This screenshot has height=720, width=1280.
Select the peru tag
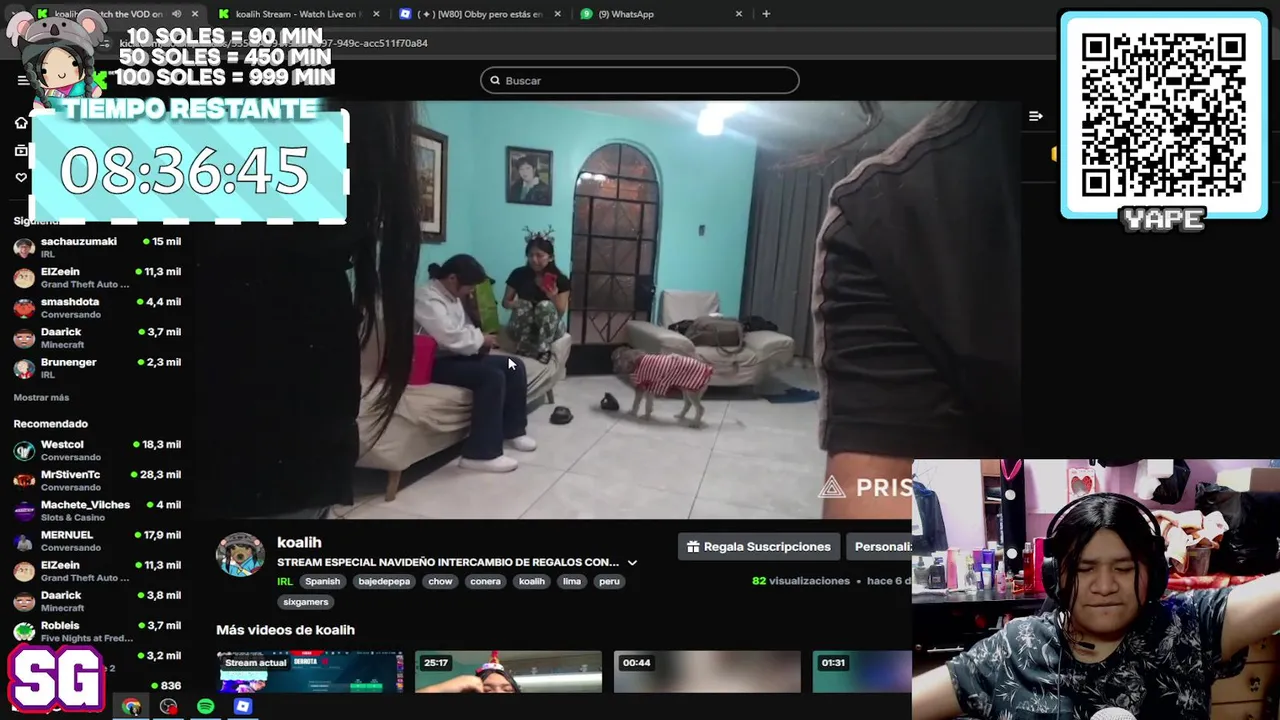coord(609,581)
